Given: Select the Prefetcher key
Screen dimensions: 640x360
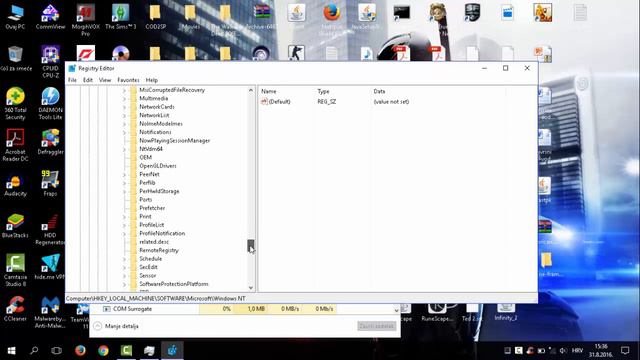Looking at the screenshot, I should tap(152, 208).
